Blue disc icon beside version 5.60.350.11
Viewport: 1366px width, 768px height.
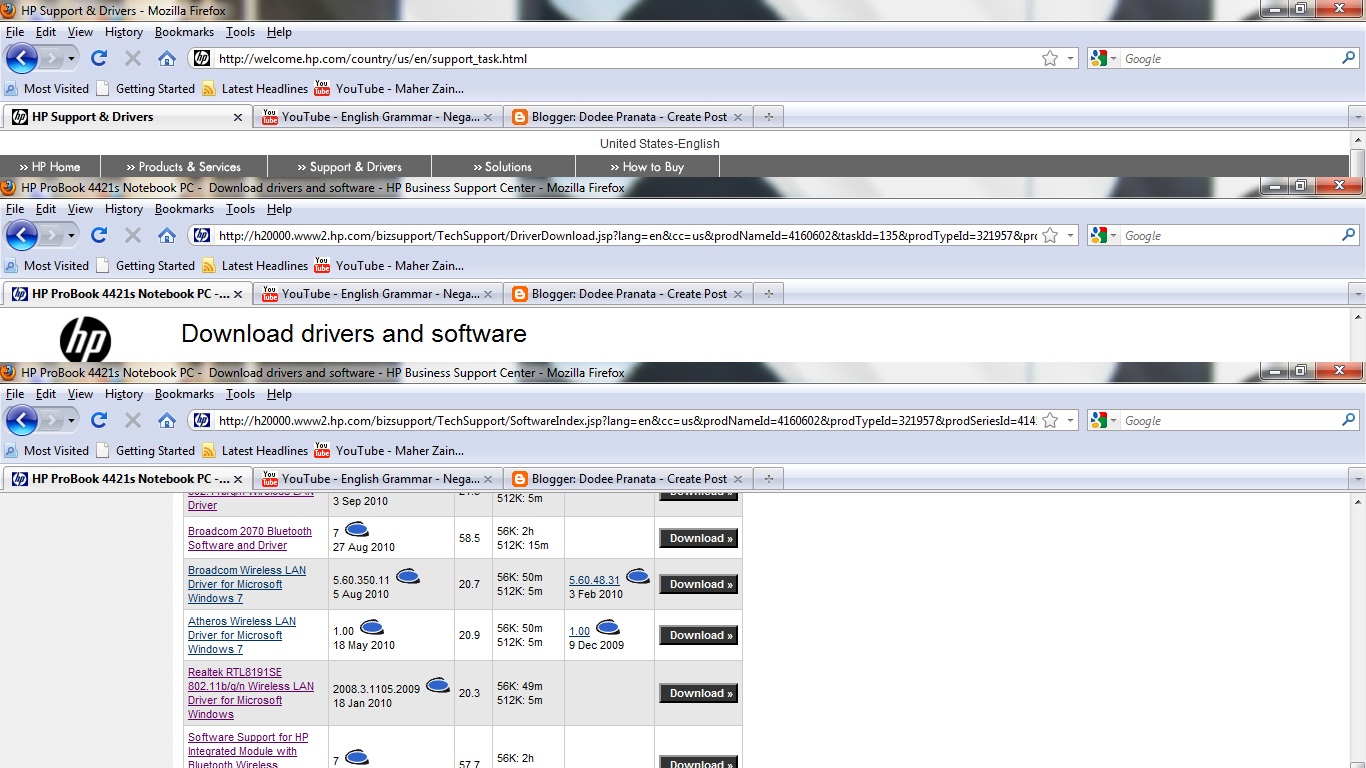coord(408,576)
